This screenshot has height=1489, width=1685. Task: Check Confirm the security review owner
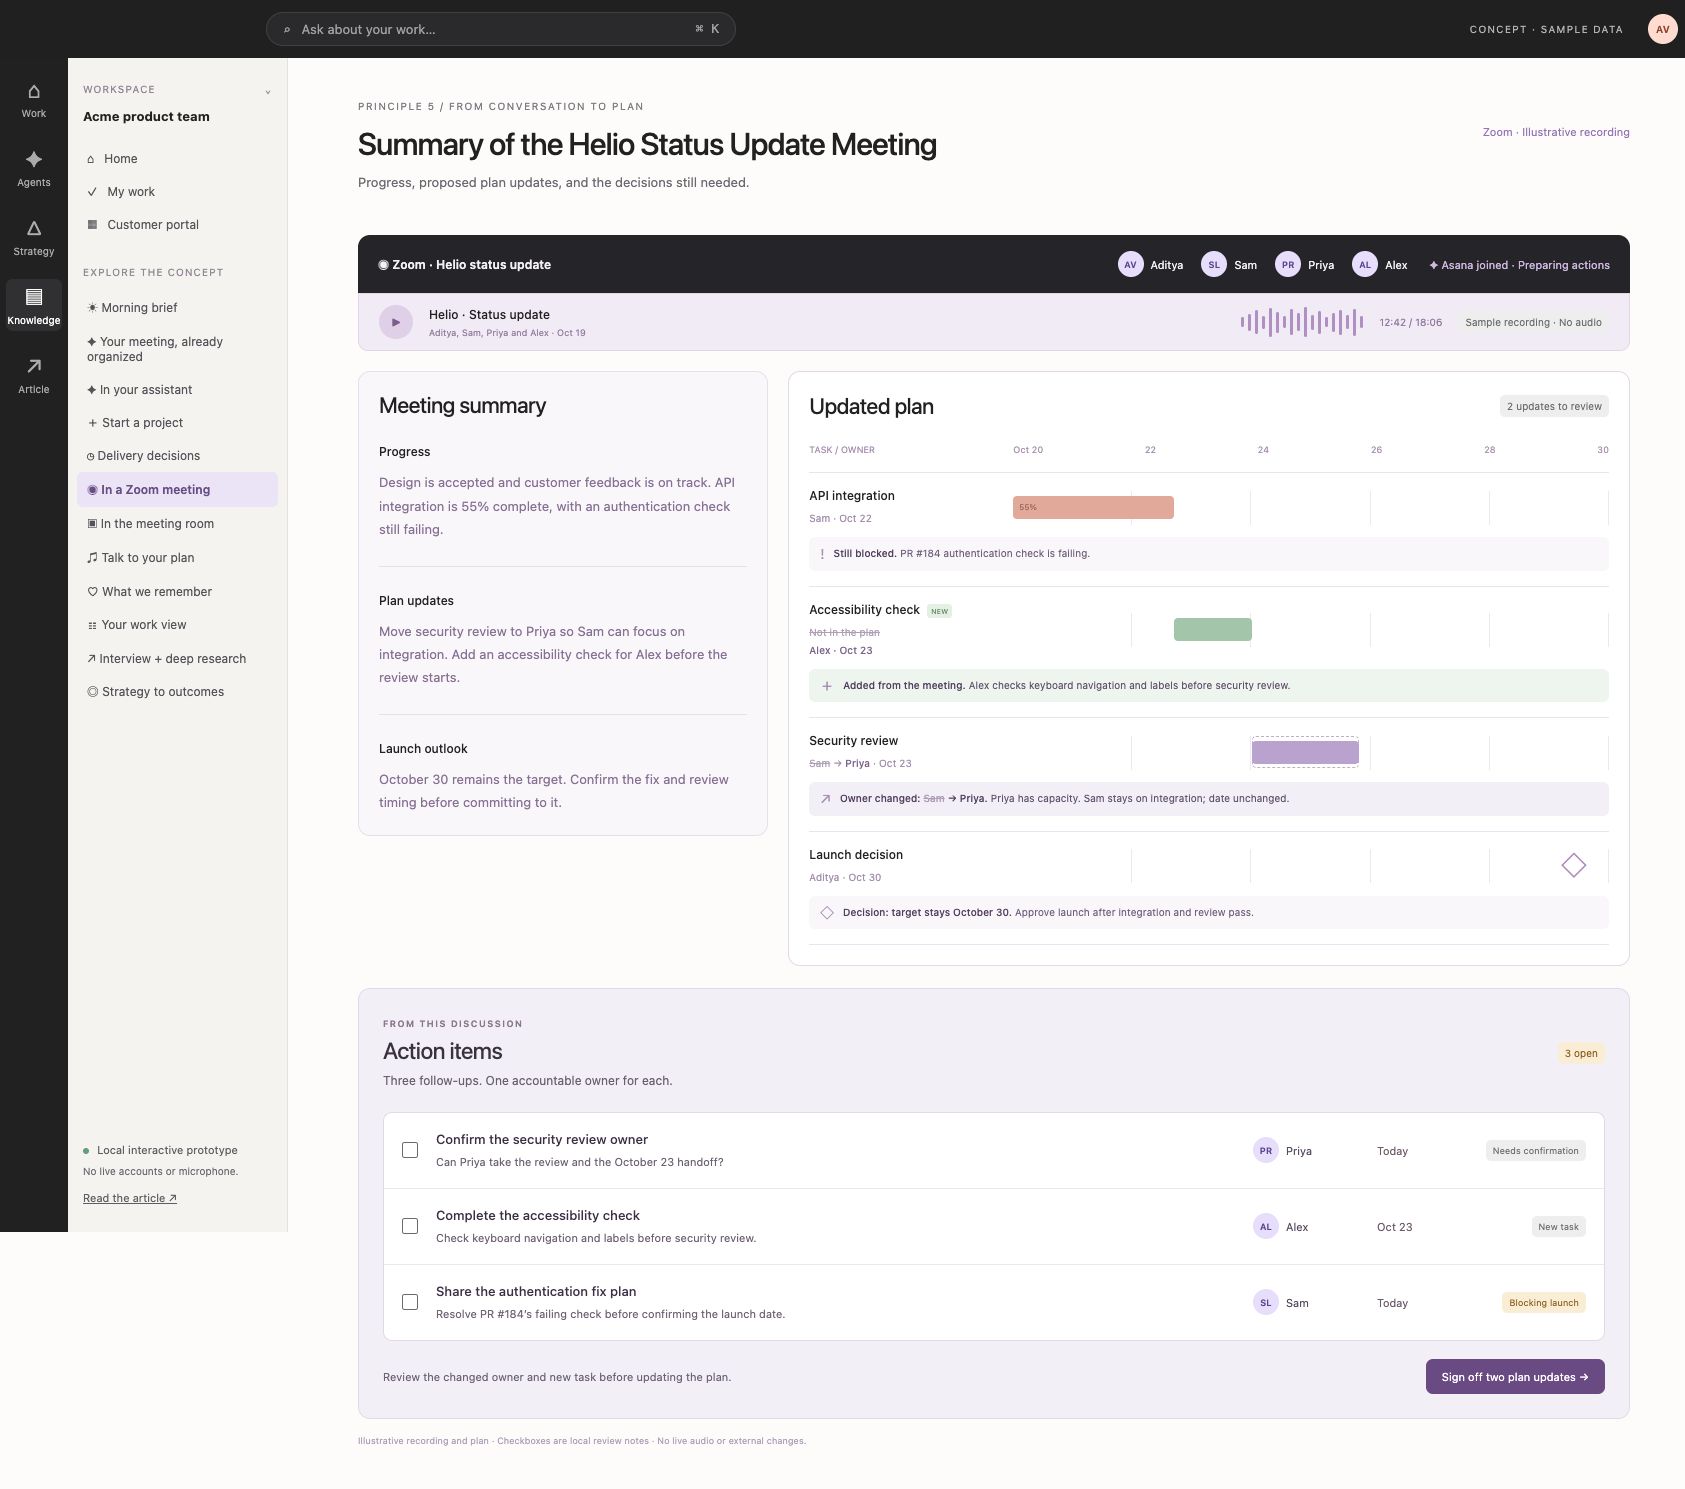point(410,1150)
